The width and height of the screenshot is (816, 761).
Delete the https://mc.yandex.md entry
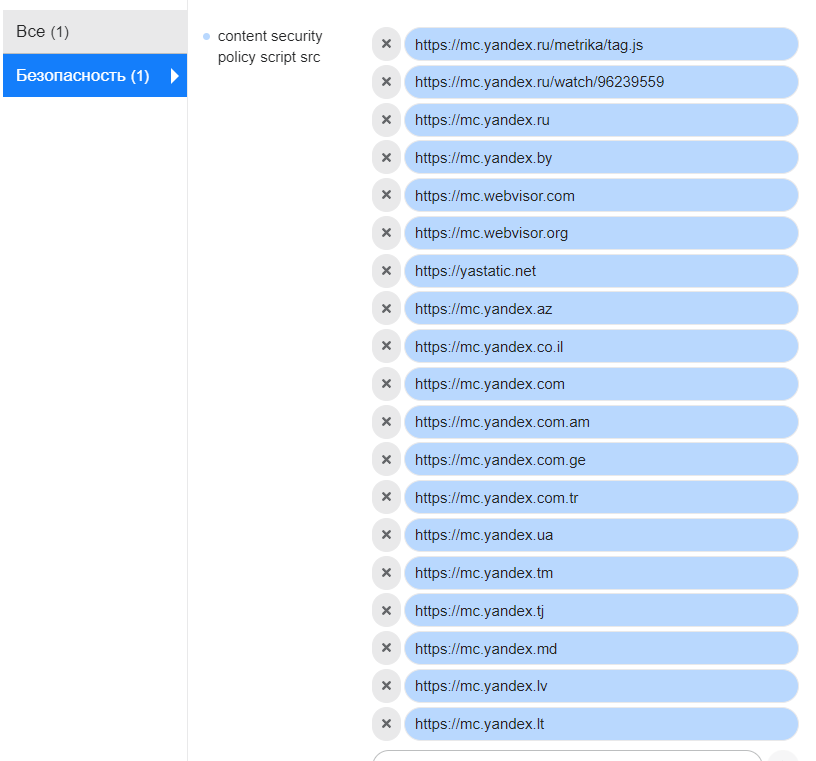coord(386,648)
